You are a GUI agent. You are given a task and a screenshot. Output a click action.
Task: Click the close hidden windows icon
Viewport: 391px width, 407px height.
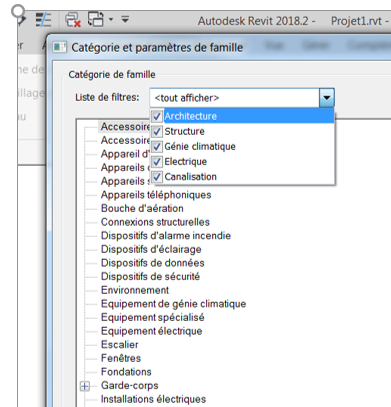pyautogui.click(x=73, y=20)
